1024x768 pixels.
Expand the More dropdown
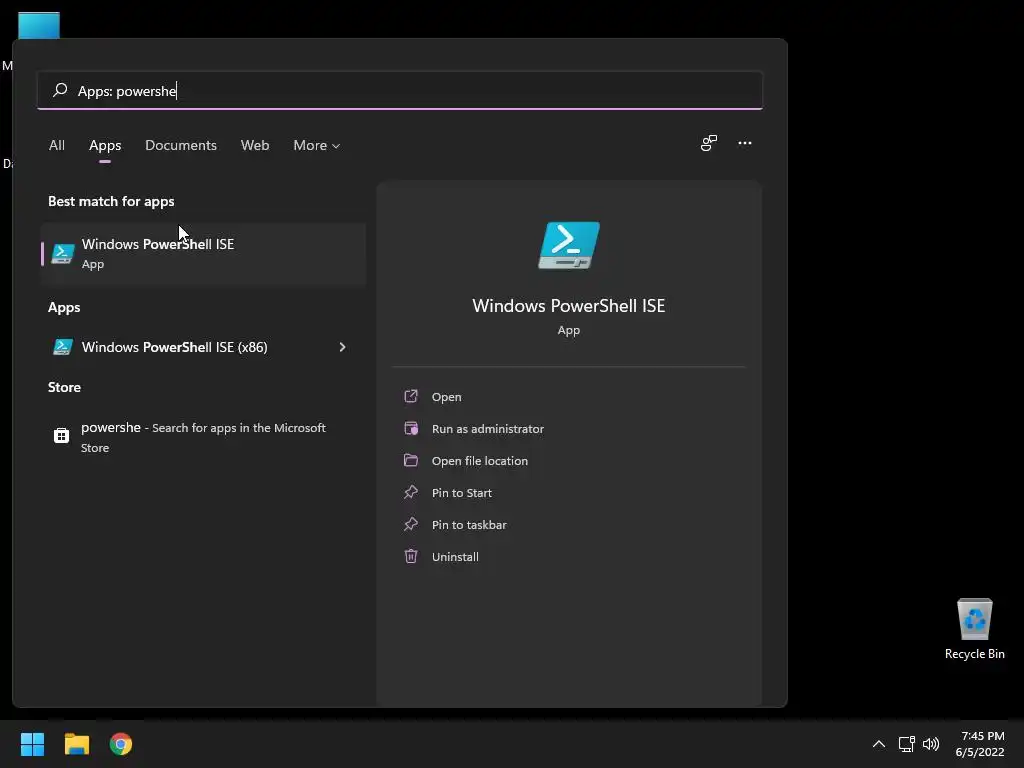pos(317,146)
